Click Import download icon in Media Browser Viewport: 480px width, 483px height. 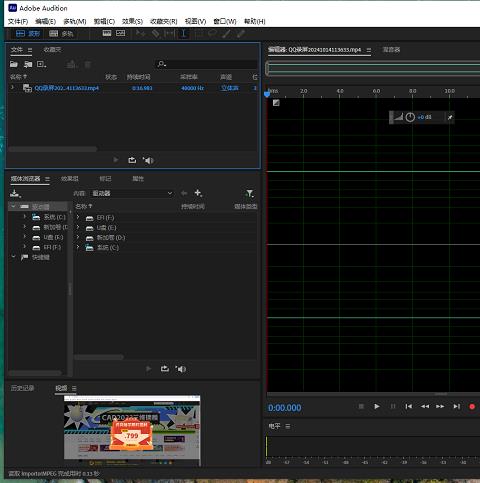tap(15, 193)
